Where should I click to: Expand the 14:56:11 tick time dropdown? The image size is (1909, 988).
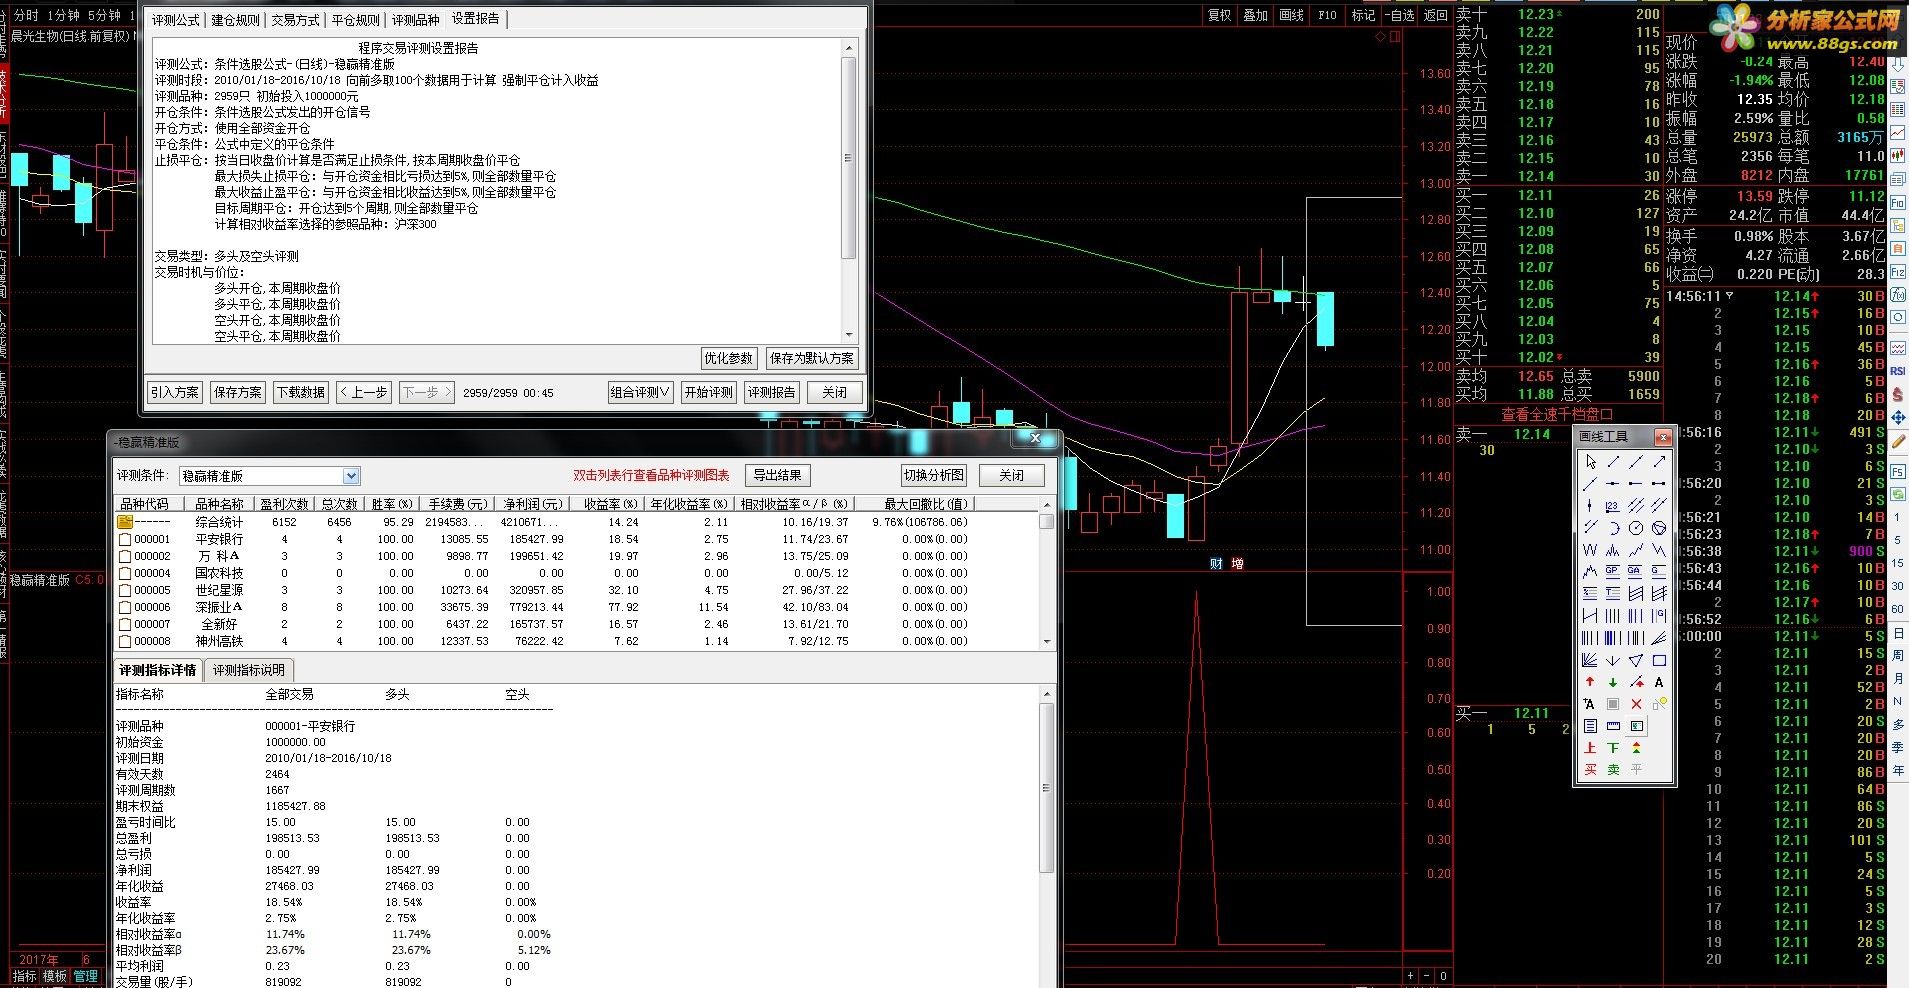click(x=1730, y=296)
